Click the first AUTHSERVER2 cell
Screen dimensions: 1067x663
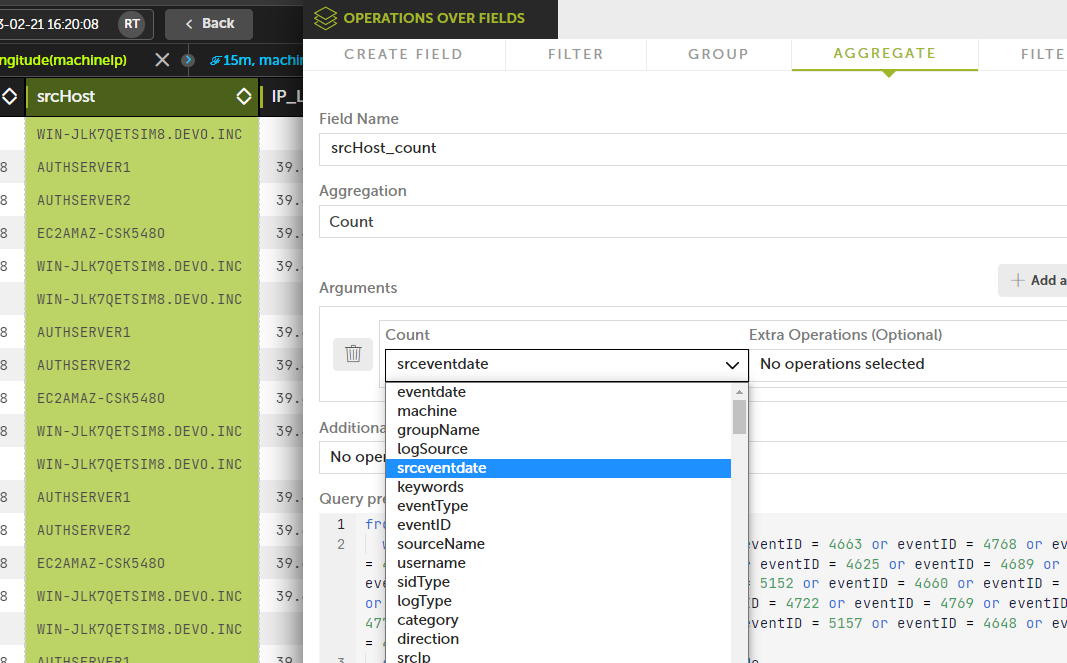(142, 201)
